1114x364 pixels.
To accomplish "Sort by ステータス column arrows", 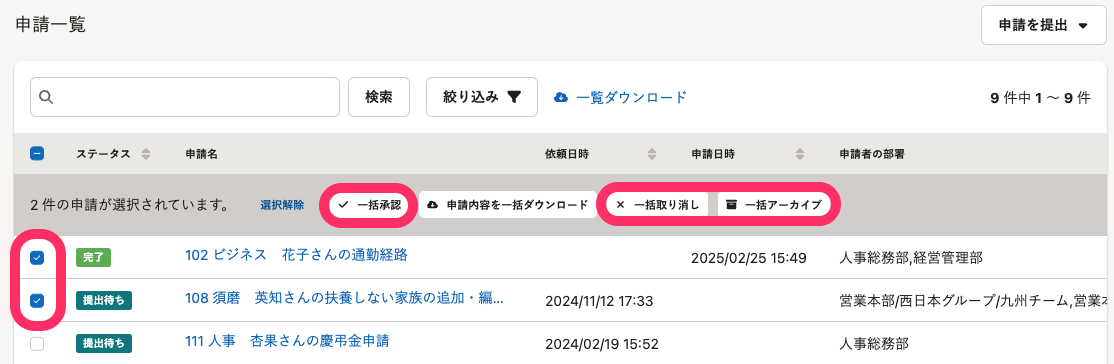I will tap(146, 154).
